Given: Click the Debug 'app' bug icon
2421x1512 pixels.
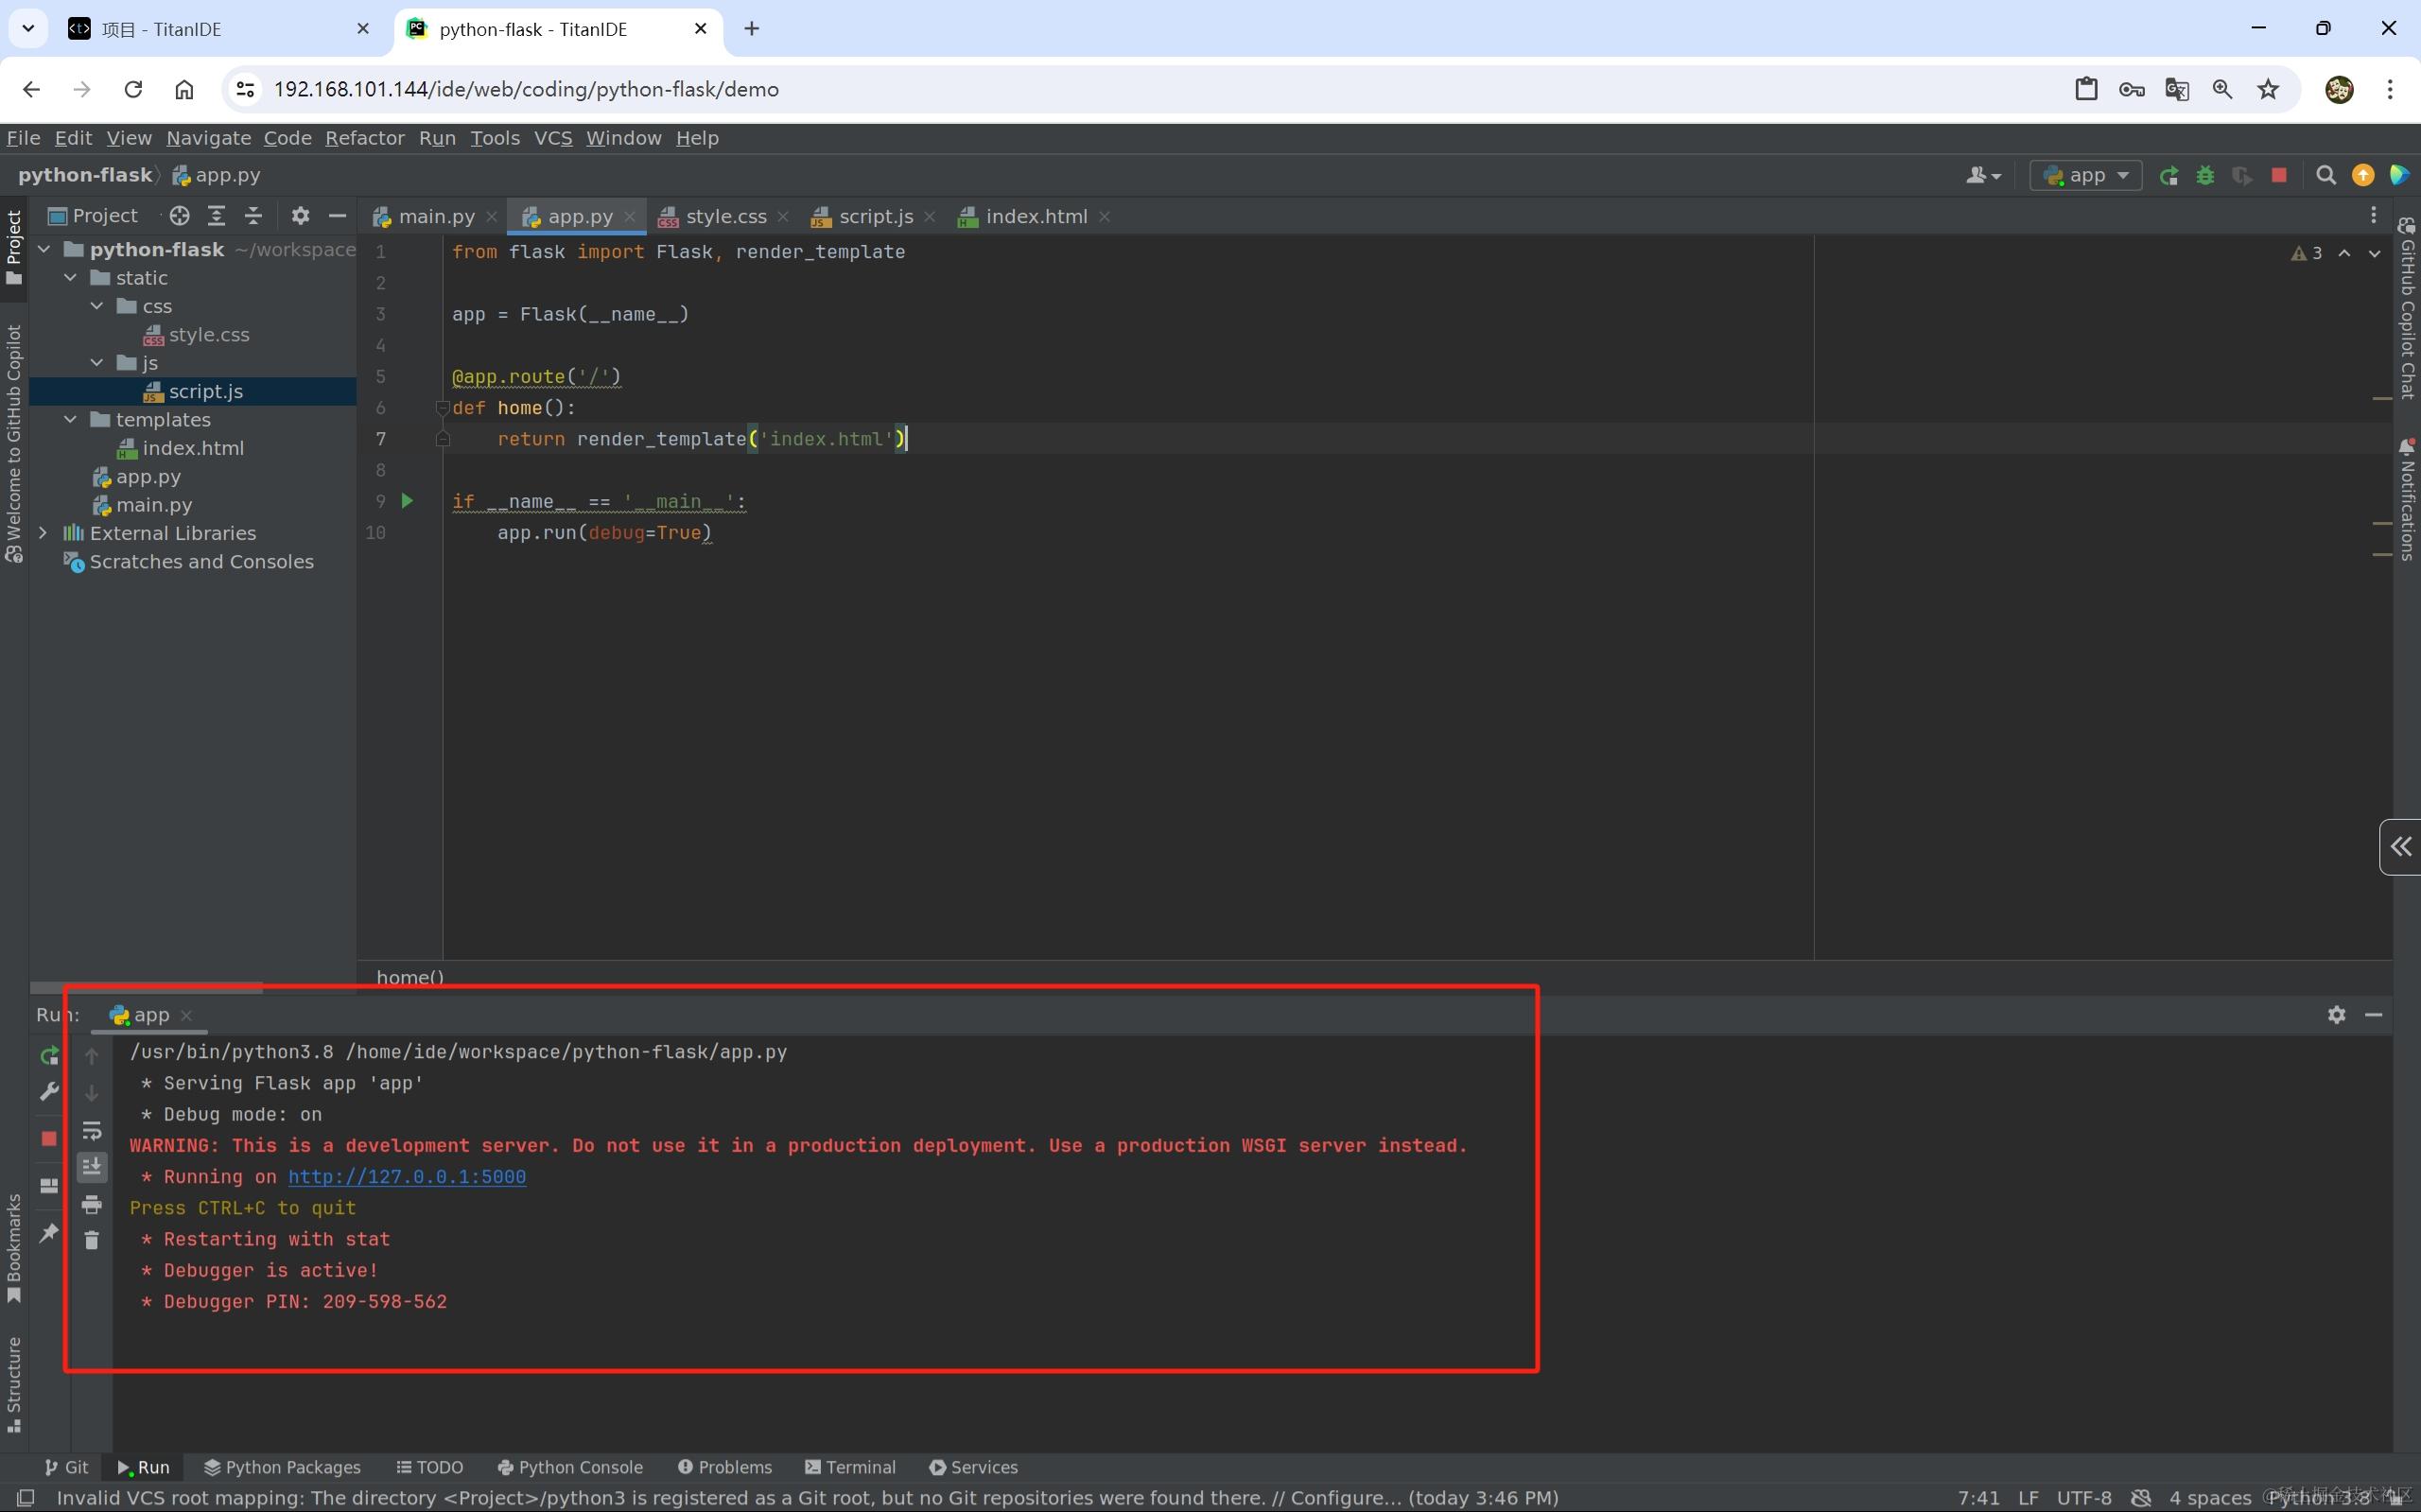Looking at the screenshot, I should point(2205,176).
